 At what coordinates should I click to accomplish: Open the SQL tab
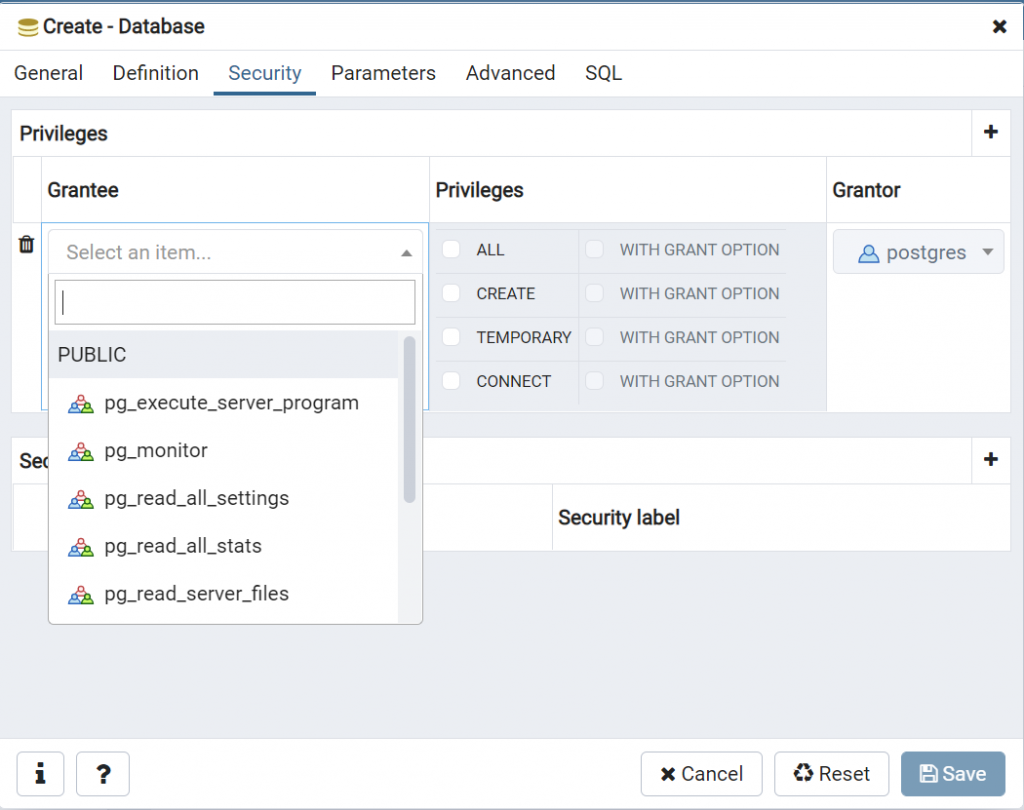click(603, 73)
